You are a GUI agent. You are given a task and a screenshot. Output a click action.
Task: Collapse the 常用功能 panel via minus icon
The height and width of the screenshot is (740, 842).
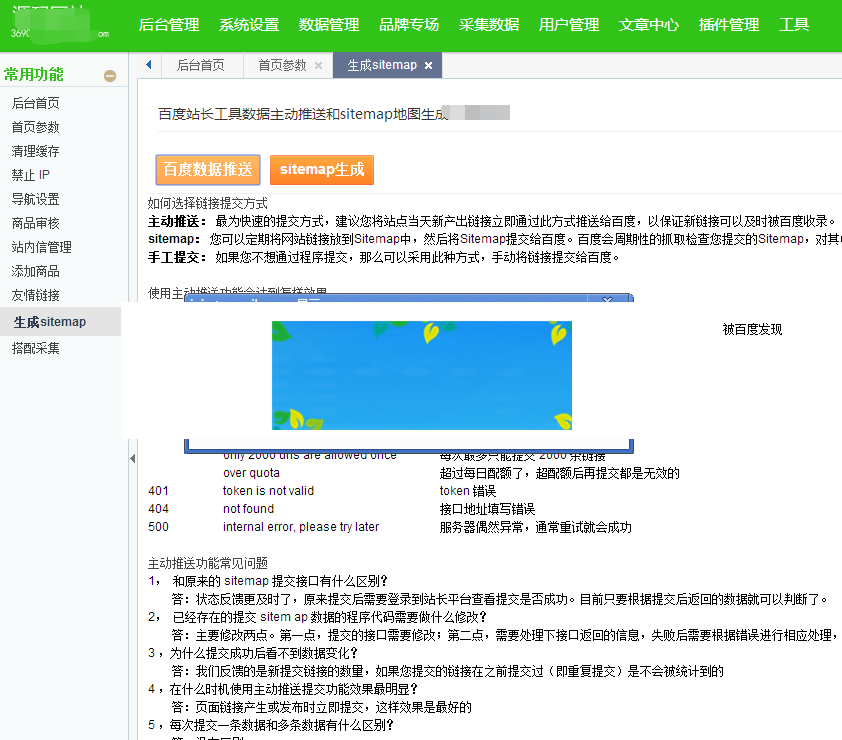[110, 74]
